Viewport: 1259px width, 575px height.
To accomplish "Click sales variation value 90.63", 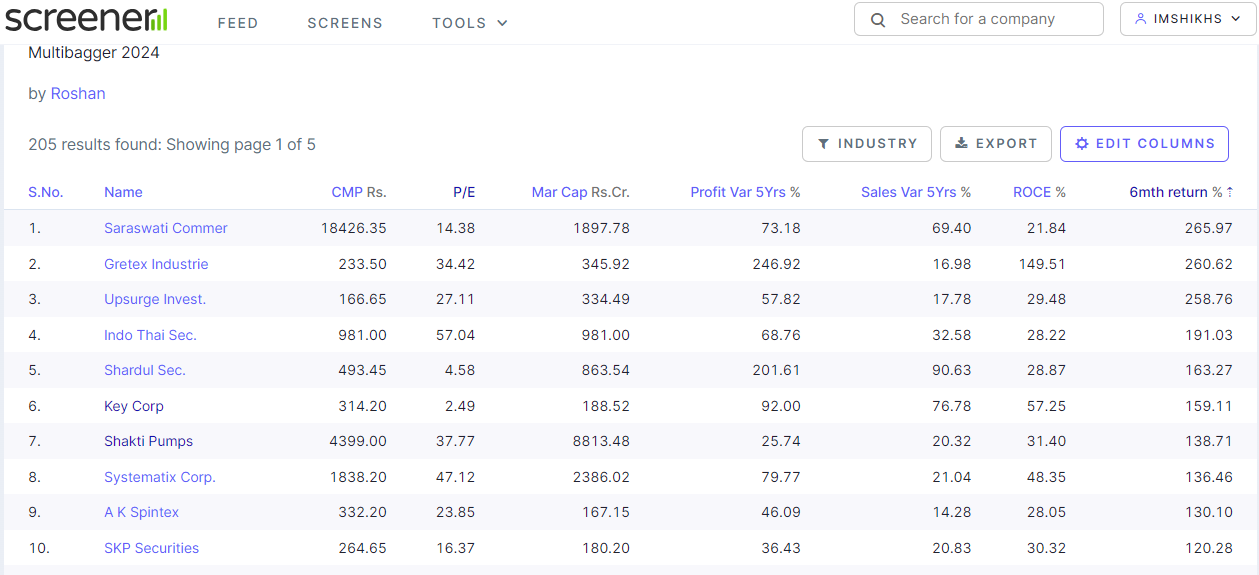I will pyautogui.click(x=952, y=370).
